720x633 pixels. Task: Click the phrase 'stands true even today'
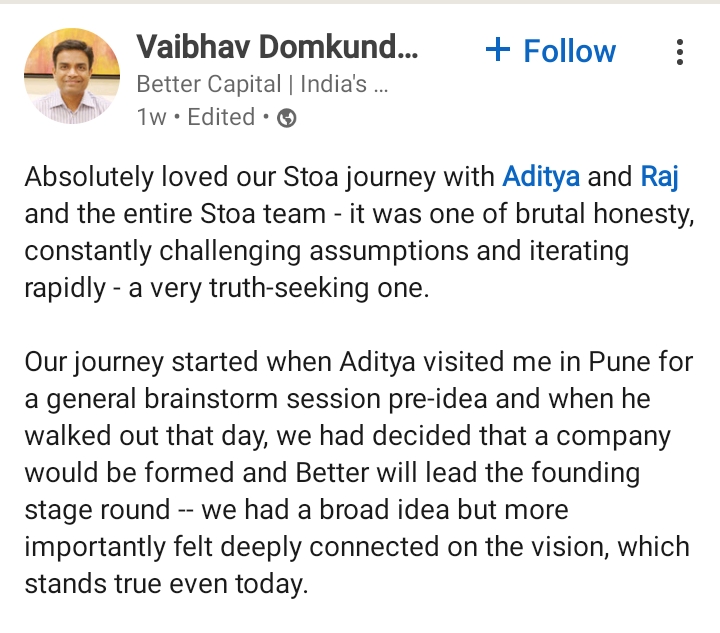point(163,584)
